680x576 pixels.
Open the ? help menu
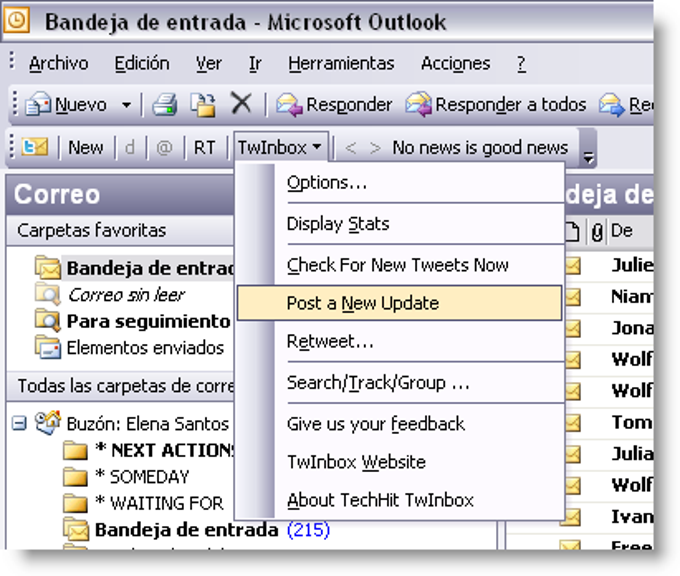pos(521,64)
